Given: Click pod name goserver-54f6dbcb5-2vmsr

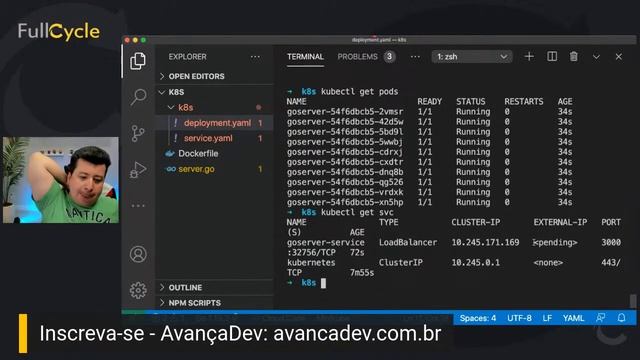Looking at the screenshot, I should pyautogui.click(x=345, y=111).
